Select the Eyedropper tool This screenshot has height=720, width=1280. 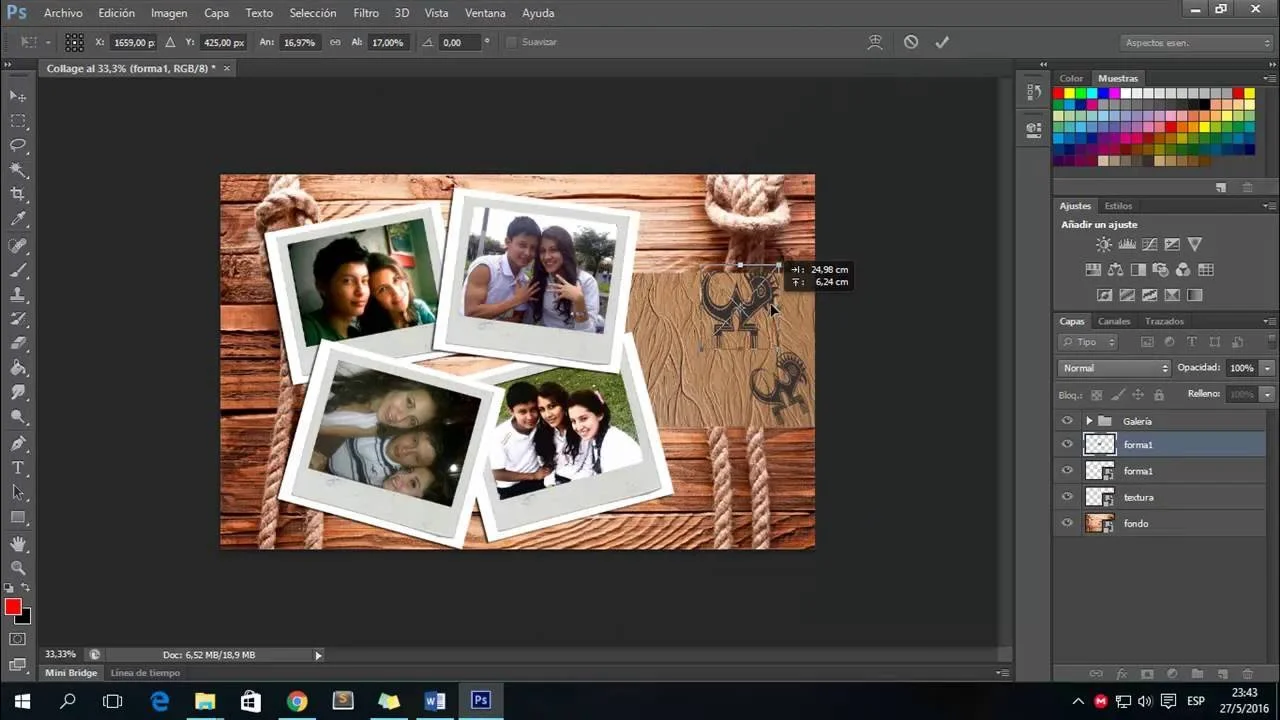[18, 219]
